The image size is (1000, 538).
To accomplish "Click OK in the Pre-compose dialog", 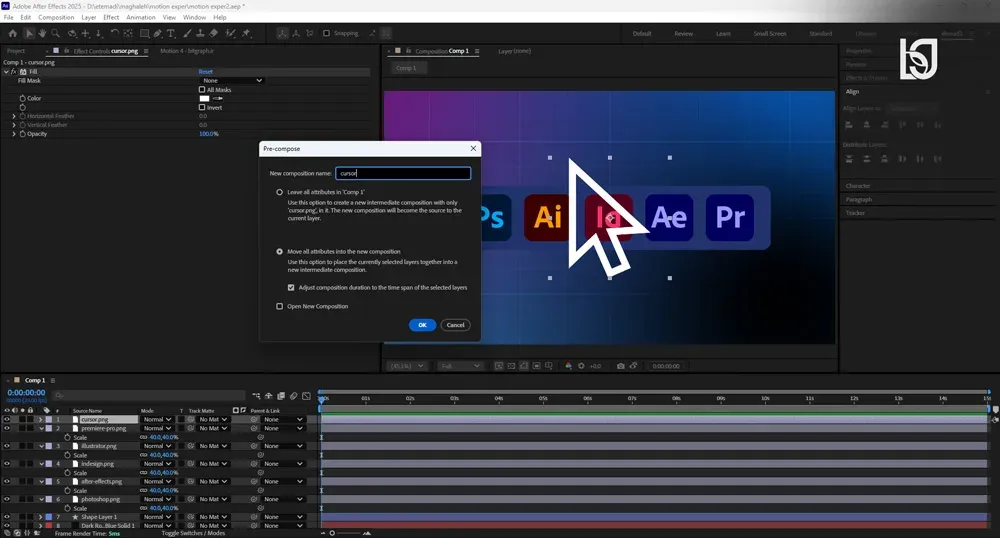I will tap(422, 325).
